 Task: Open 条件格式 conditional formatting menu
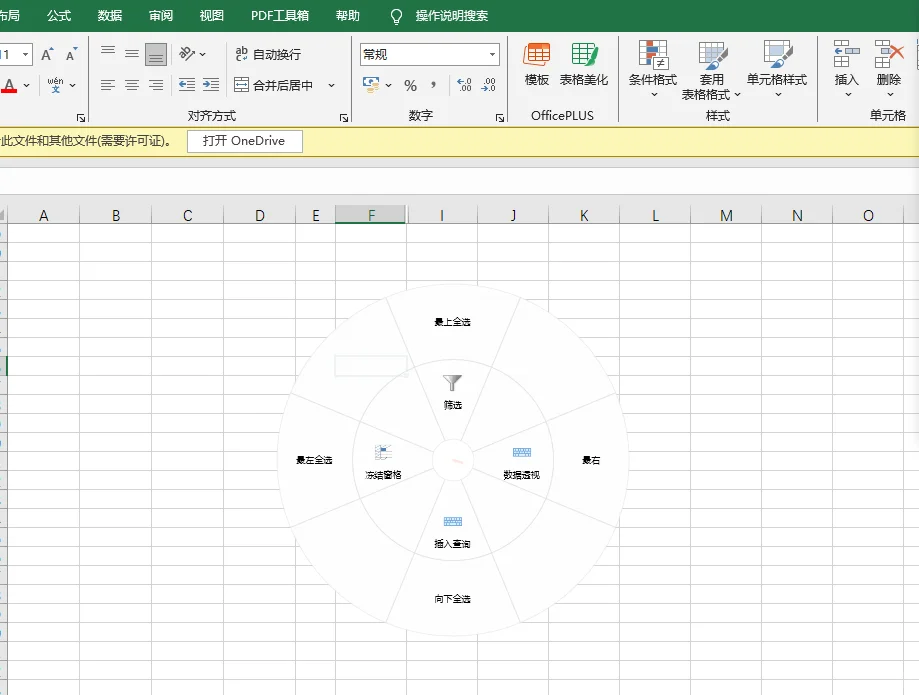click(653, 69)
